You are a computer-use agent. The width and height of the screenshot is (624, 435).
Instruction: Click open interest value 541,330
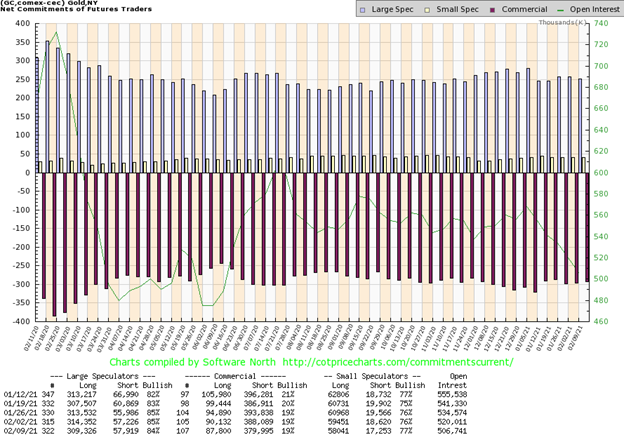(452, 404)
